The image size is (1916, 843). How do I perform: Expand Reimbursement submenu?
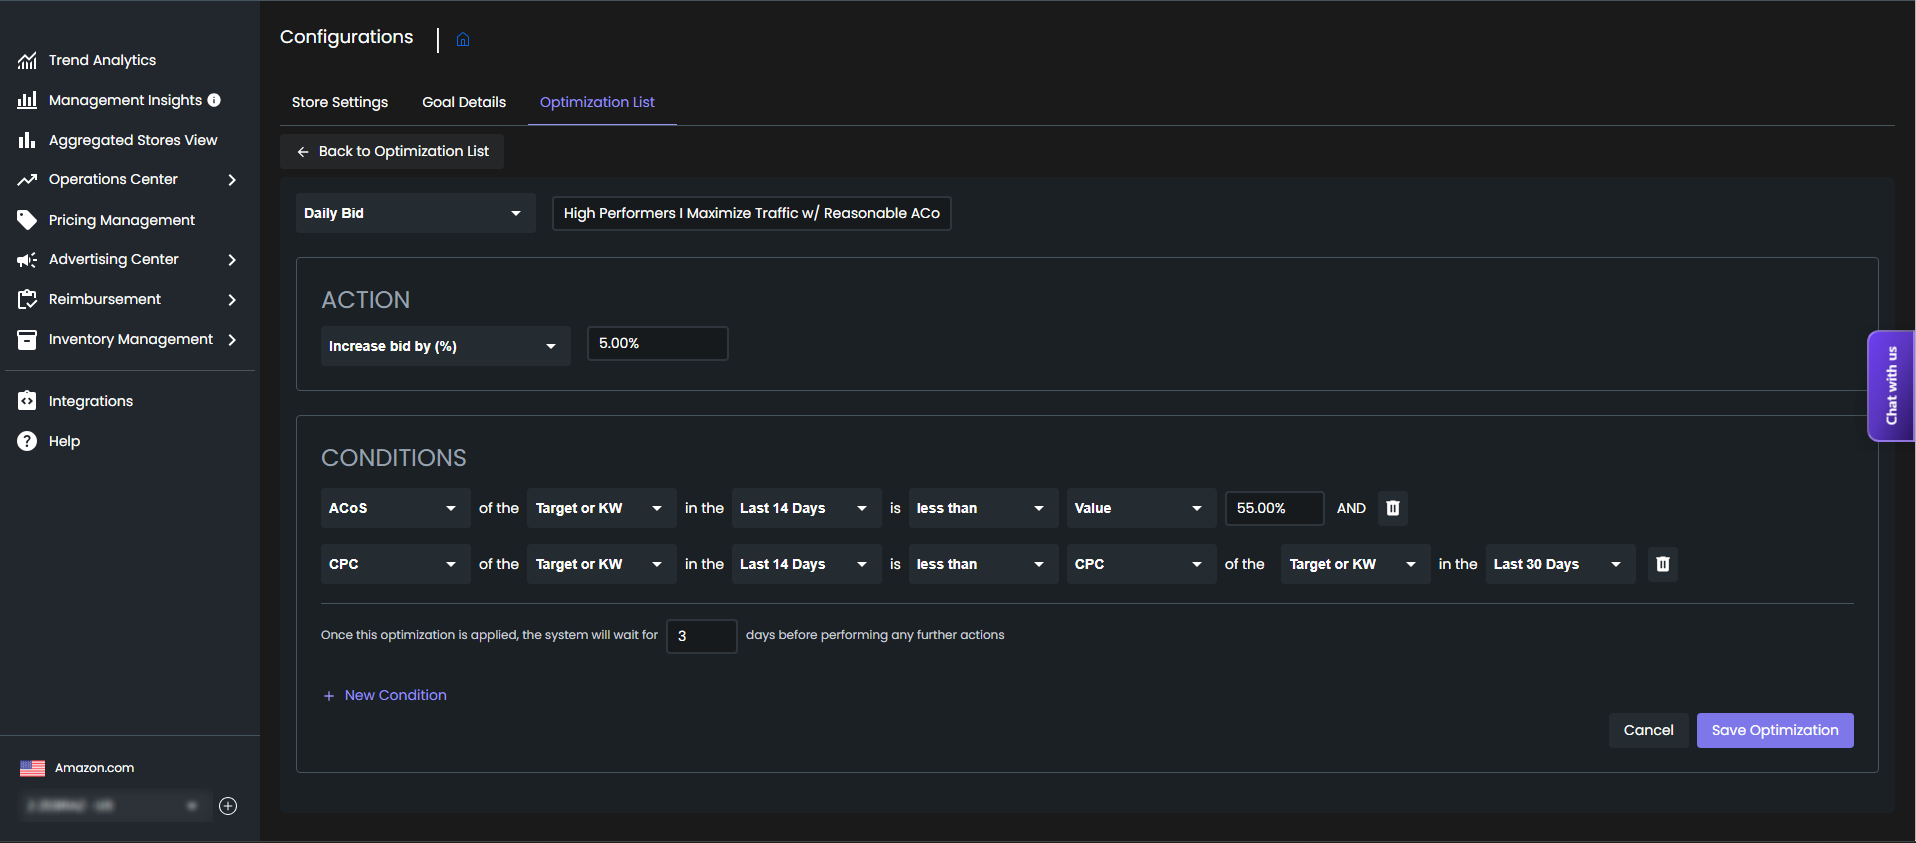(x=232, y=300)
